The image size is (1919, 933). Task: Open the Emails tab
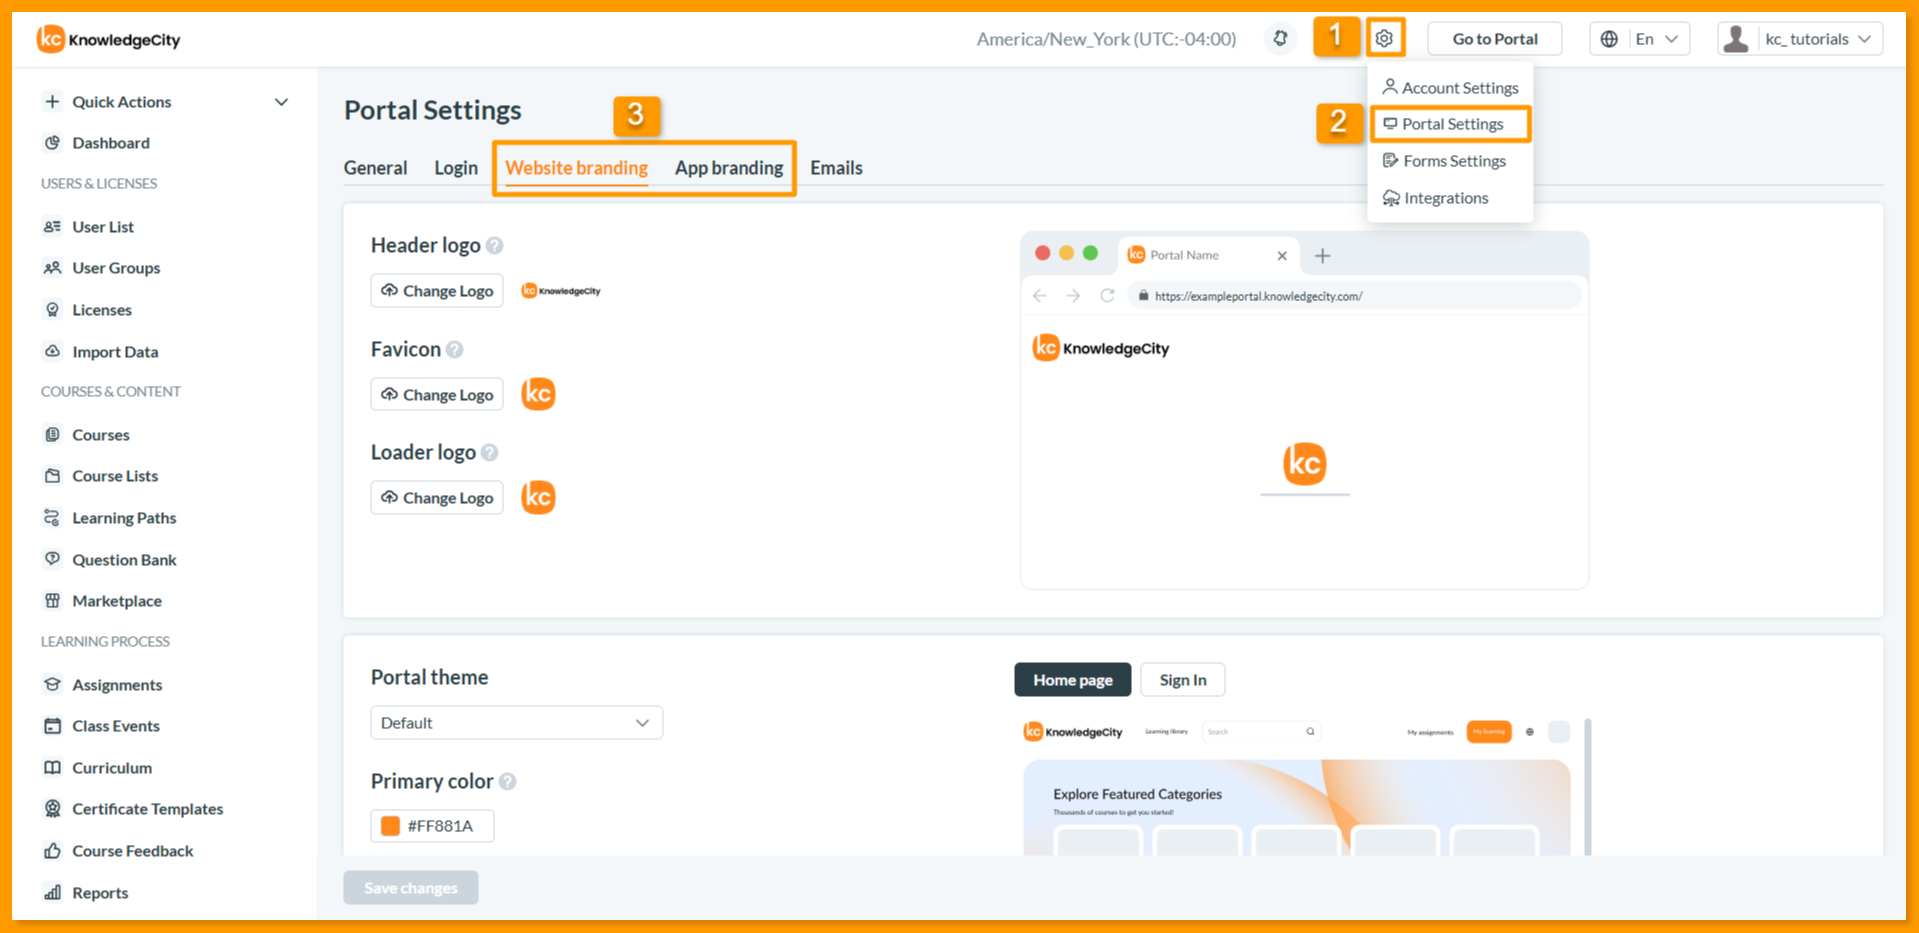pos(836,168)
